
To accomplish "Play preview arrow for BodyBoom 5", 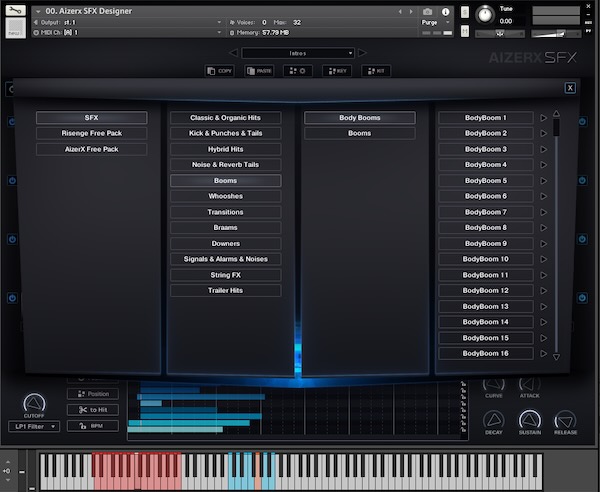I will [543, 181].
